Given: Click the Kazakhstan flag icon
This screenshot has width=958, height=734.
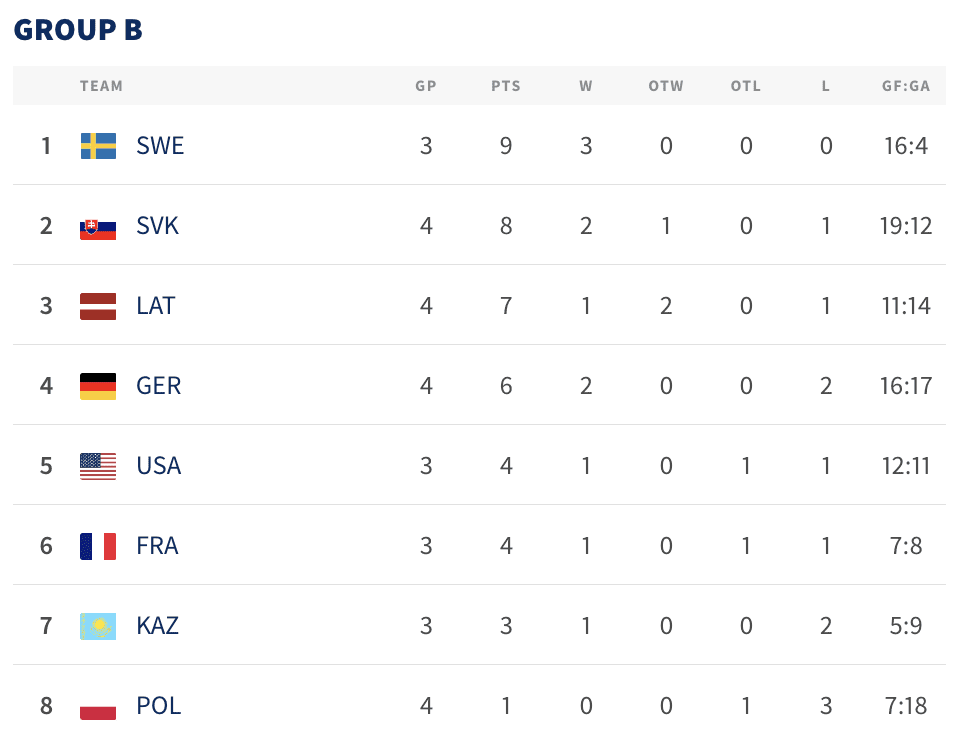Looking at the screenshot, I should tap(98, 626).
